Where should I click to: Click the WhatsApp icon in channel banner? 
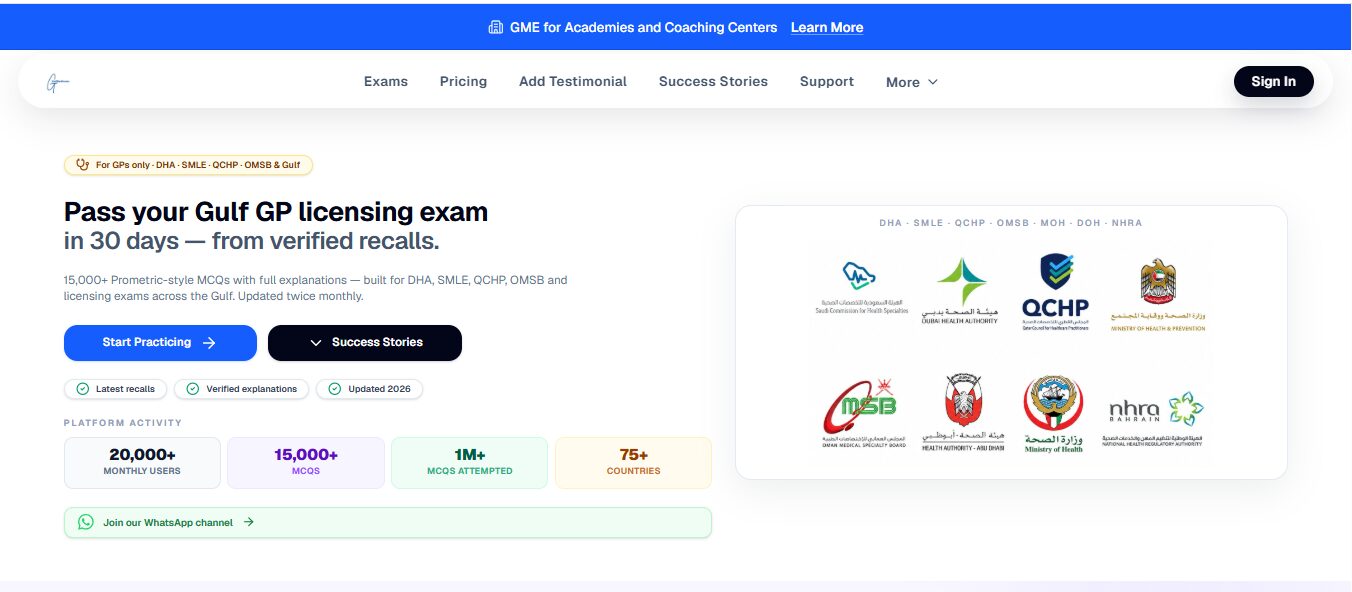(x=86, y=522)
